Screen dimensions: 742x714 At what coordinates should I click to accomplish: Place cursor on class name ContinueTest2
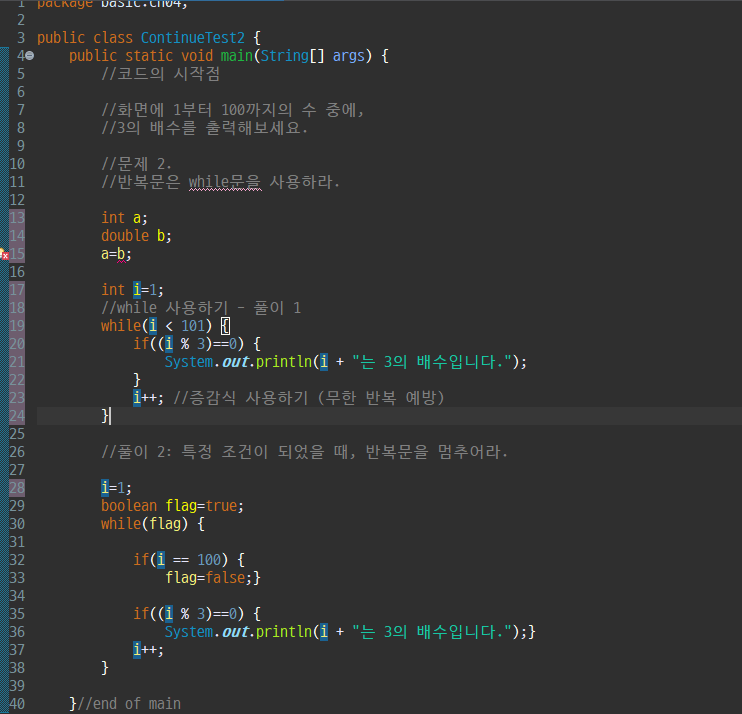click(x=193, y=38)
